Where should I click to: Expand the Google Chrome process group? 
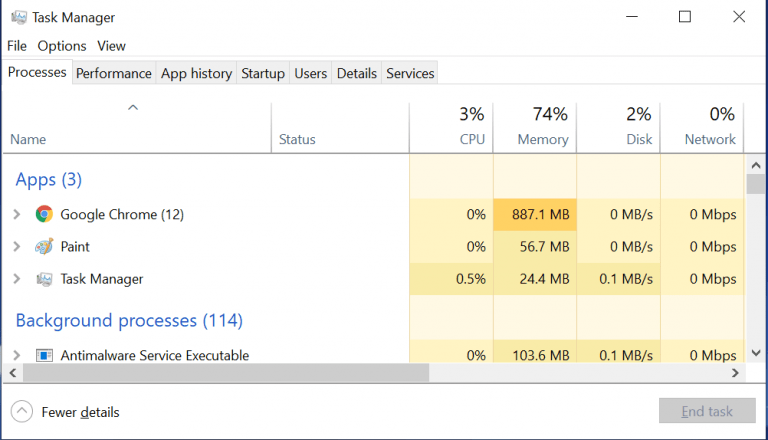tap(17, 214)
